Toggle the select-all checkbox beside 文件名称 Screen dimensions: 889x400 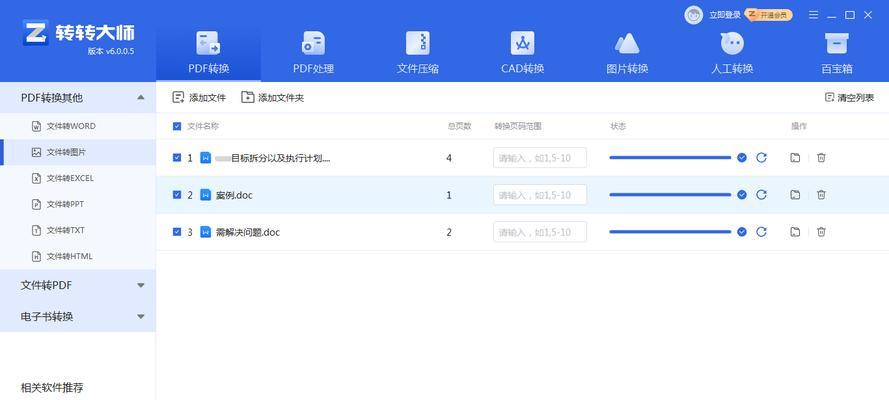(x=177, y=127)
